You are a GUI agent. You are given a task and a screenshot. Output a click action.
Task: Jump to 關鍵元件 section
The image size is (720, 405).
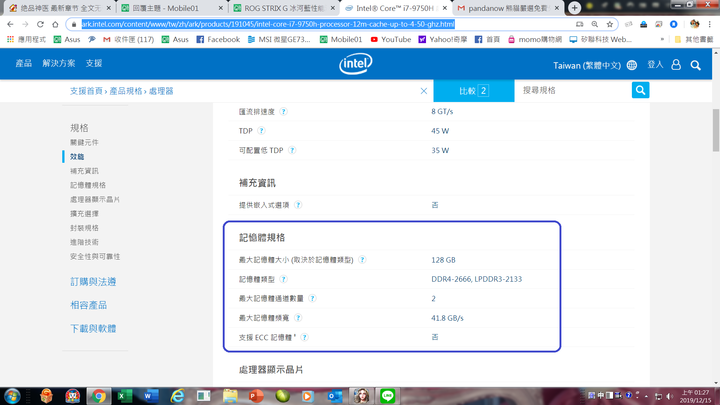[84, 142]
